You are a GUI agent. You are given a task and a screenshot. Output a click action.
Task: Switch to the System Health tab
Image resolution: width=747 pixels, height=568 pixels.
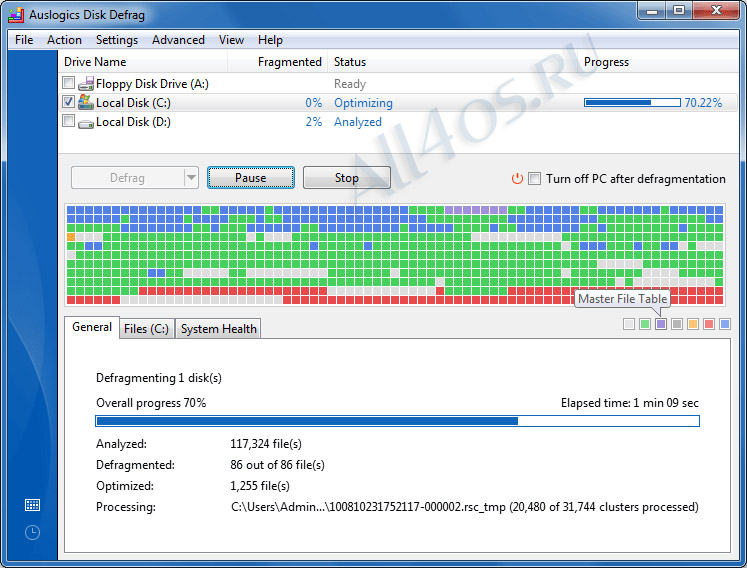[x=219, y=329]
